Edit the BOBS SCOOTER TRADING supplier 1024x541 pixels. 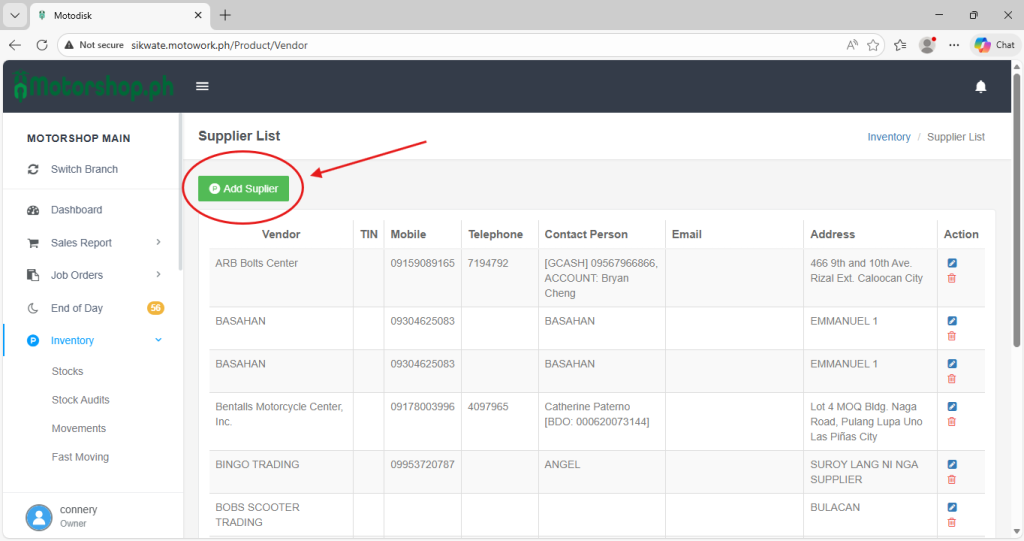(952, 507)
